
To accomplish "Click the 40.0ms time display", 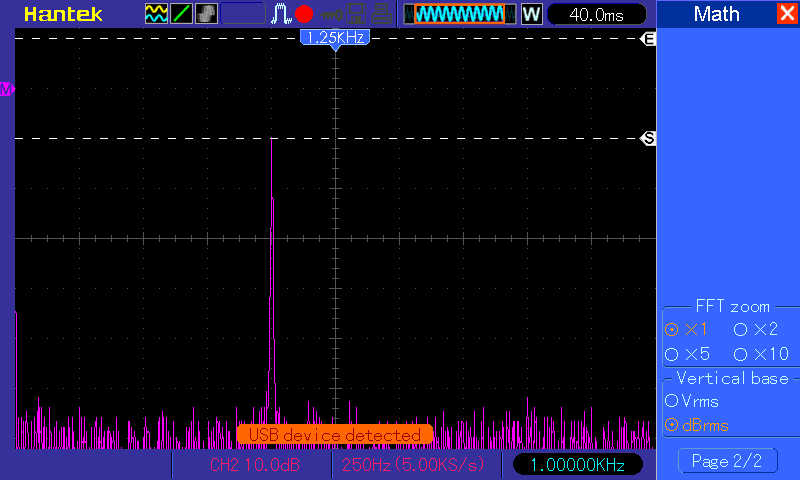I will 596,14.
